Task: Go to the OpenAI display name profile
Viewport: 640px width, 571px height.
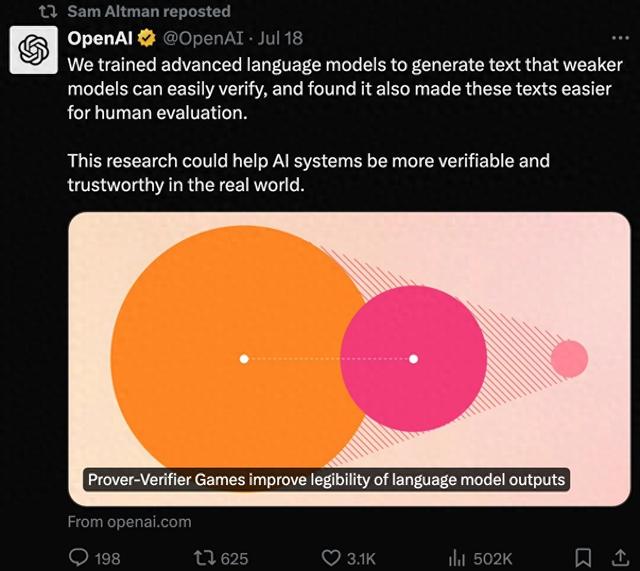Action: 100,38
